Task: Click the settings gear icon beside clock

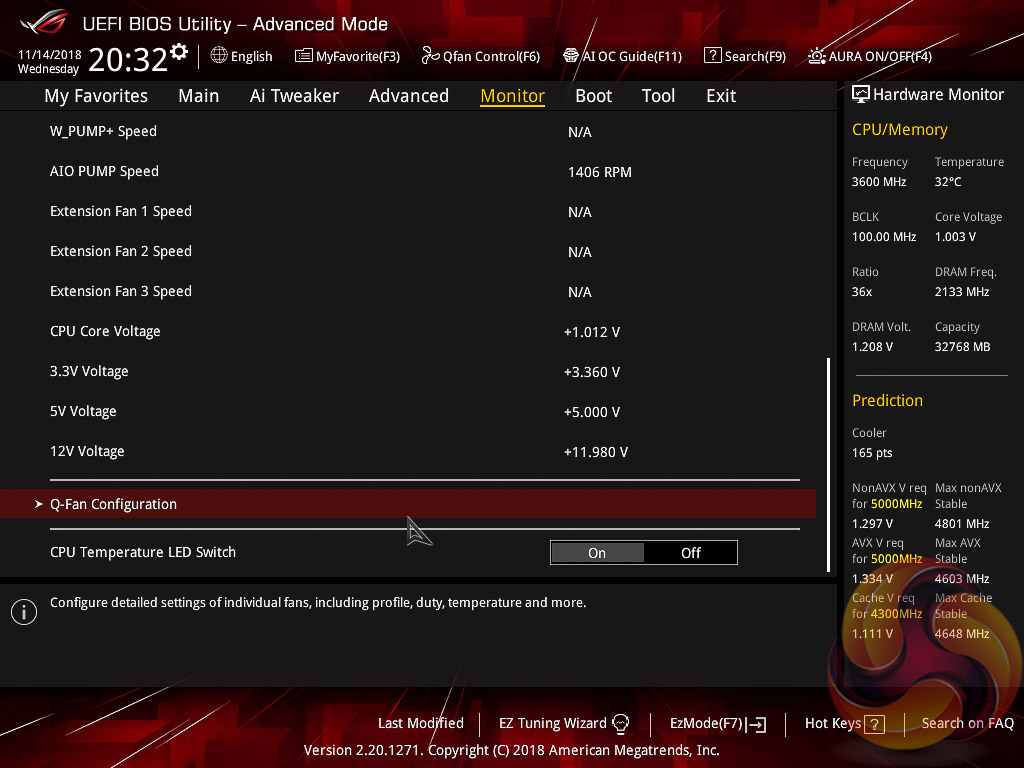Action: (179, 52)
